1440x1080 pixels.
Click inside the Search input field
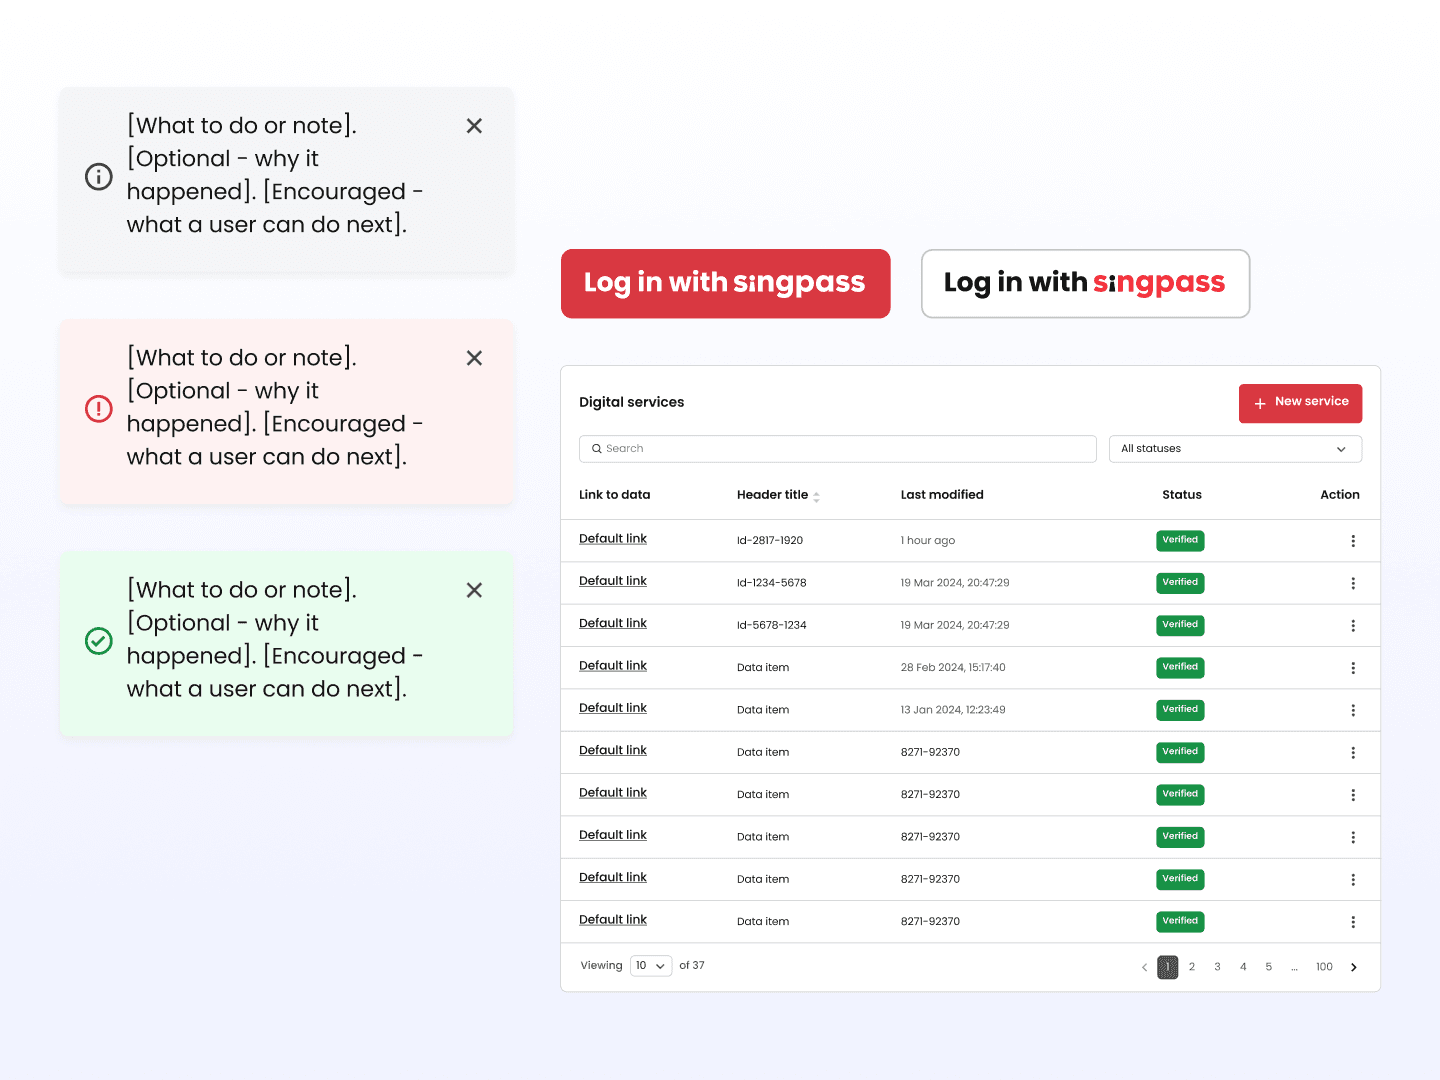838,448
